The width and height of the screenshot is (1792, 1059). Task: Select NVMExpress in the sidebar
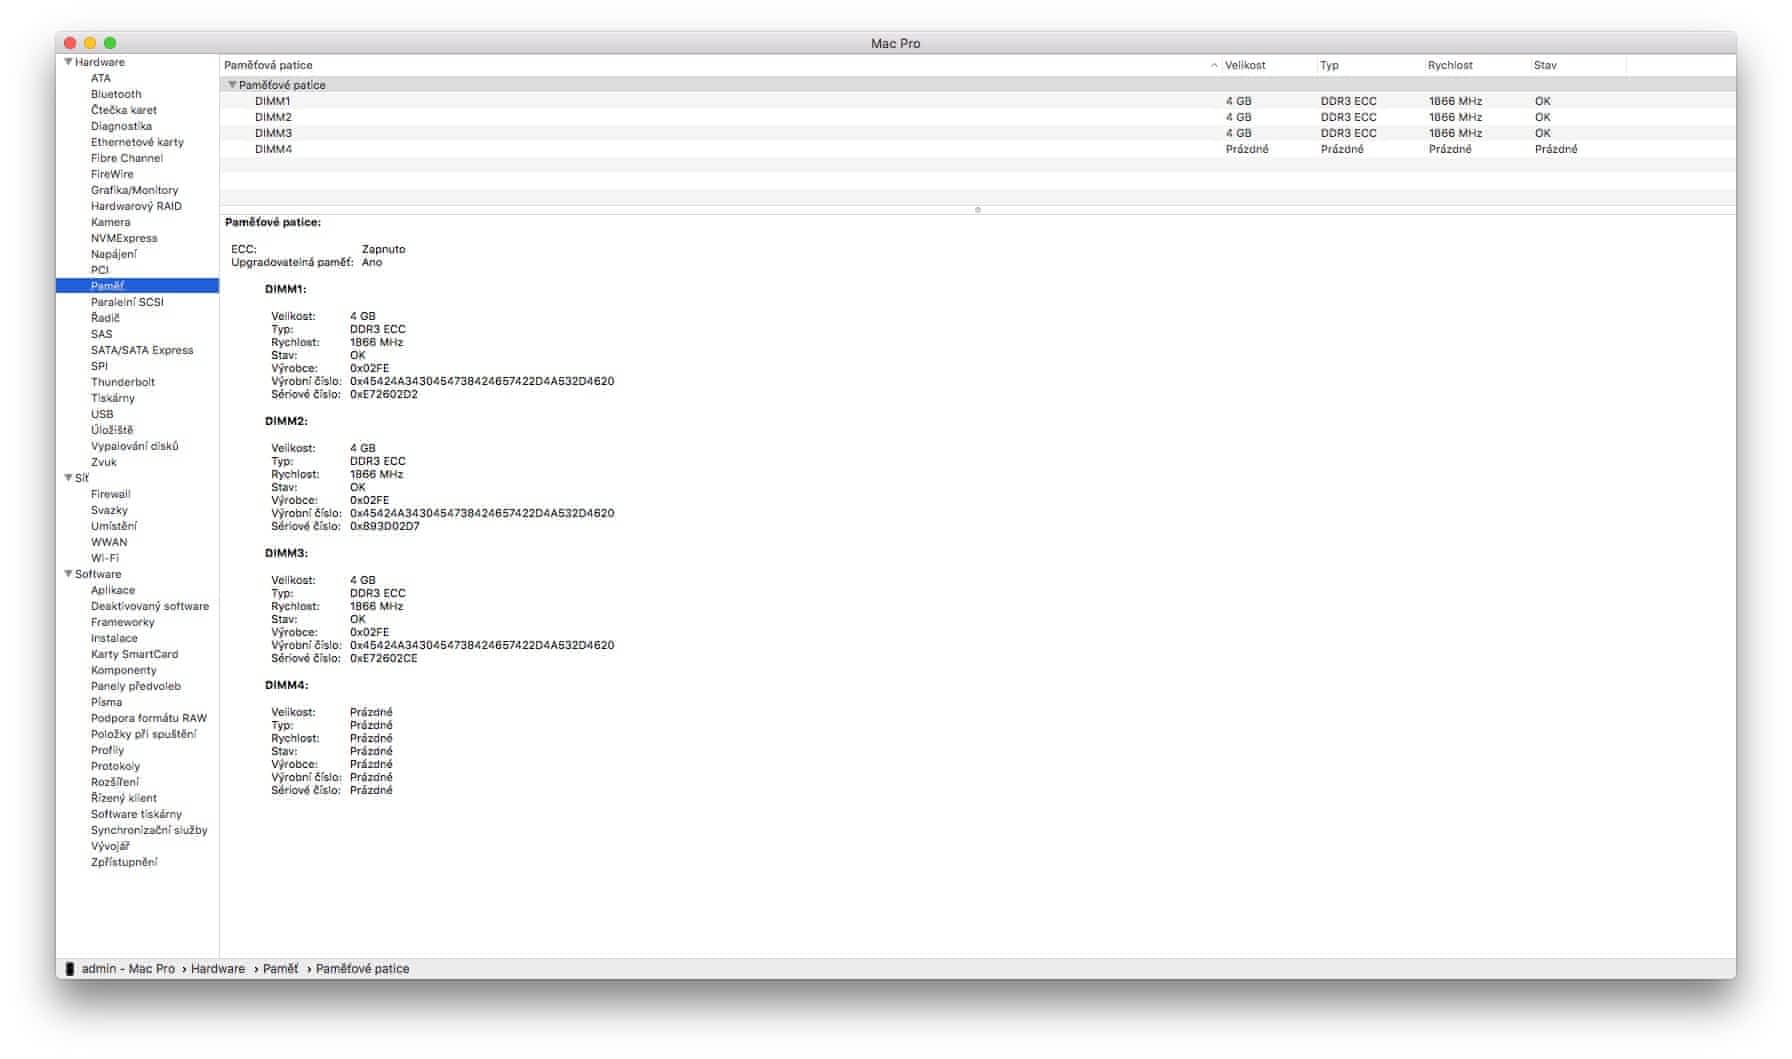124,238
